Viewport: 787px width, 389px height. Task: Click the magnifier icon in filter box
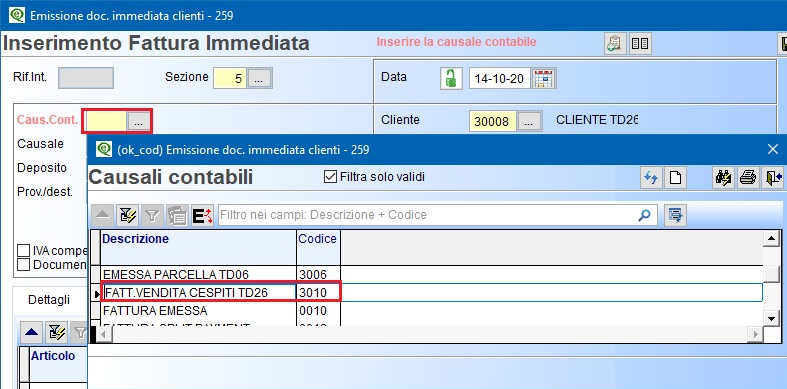click(x=644, y=215)
